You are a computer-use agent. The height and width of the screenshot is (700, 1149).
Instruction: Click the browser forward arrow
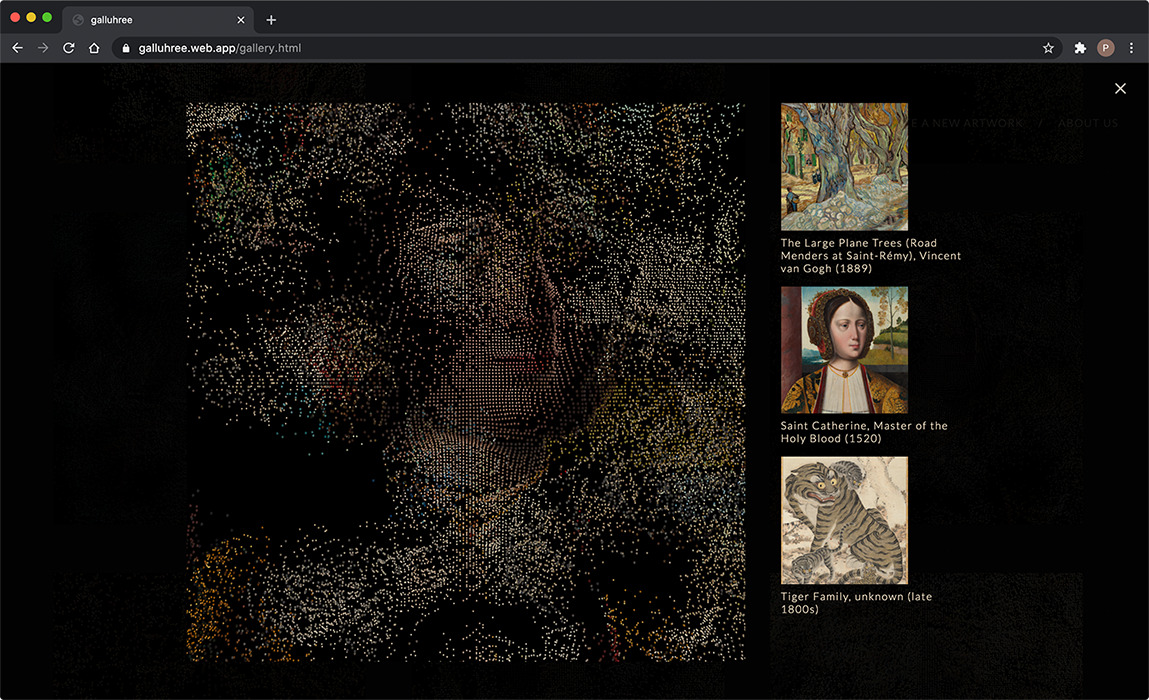click(x=43, y=48)
